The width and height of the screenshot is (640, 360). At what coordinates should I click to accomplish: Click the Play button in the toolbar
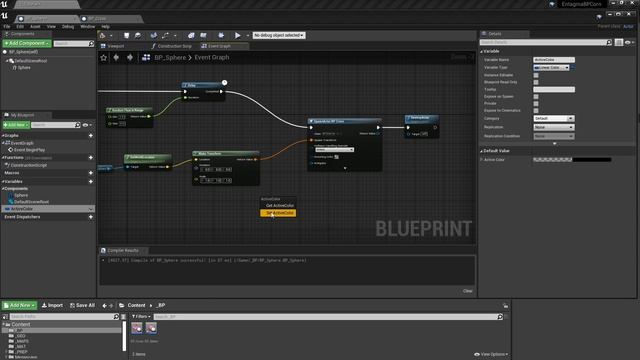pyautogui.click(x=238, y=36)
